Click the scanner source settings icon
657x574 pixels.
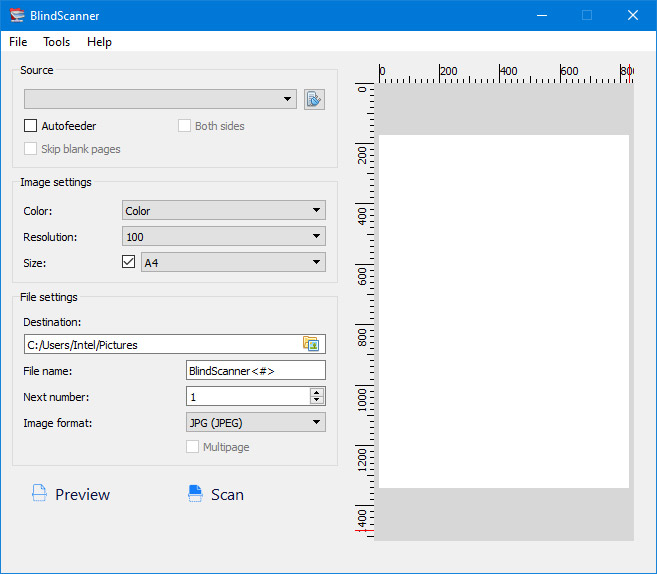(315, 99)
